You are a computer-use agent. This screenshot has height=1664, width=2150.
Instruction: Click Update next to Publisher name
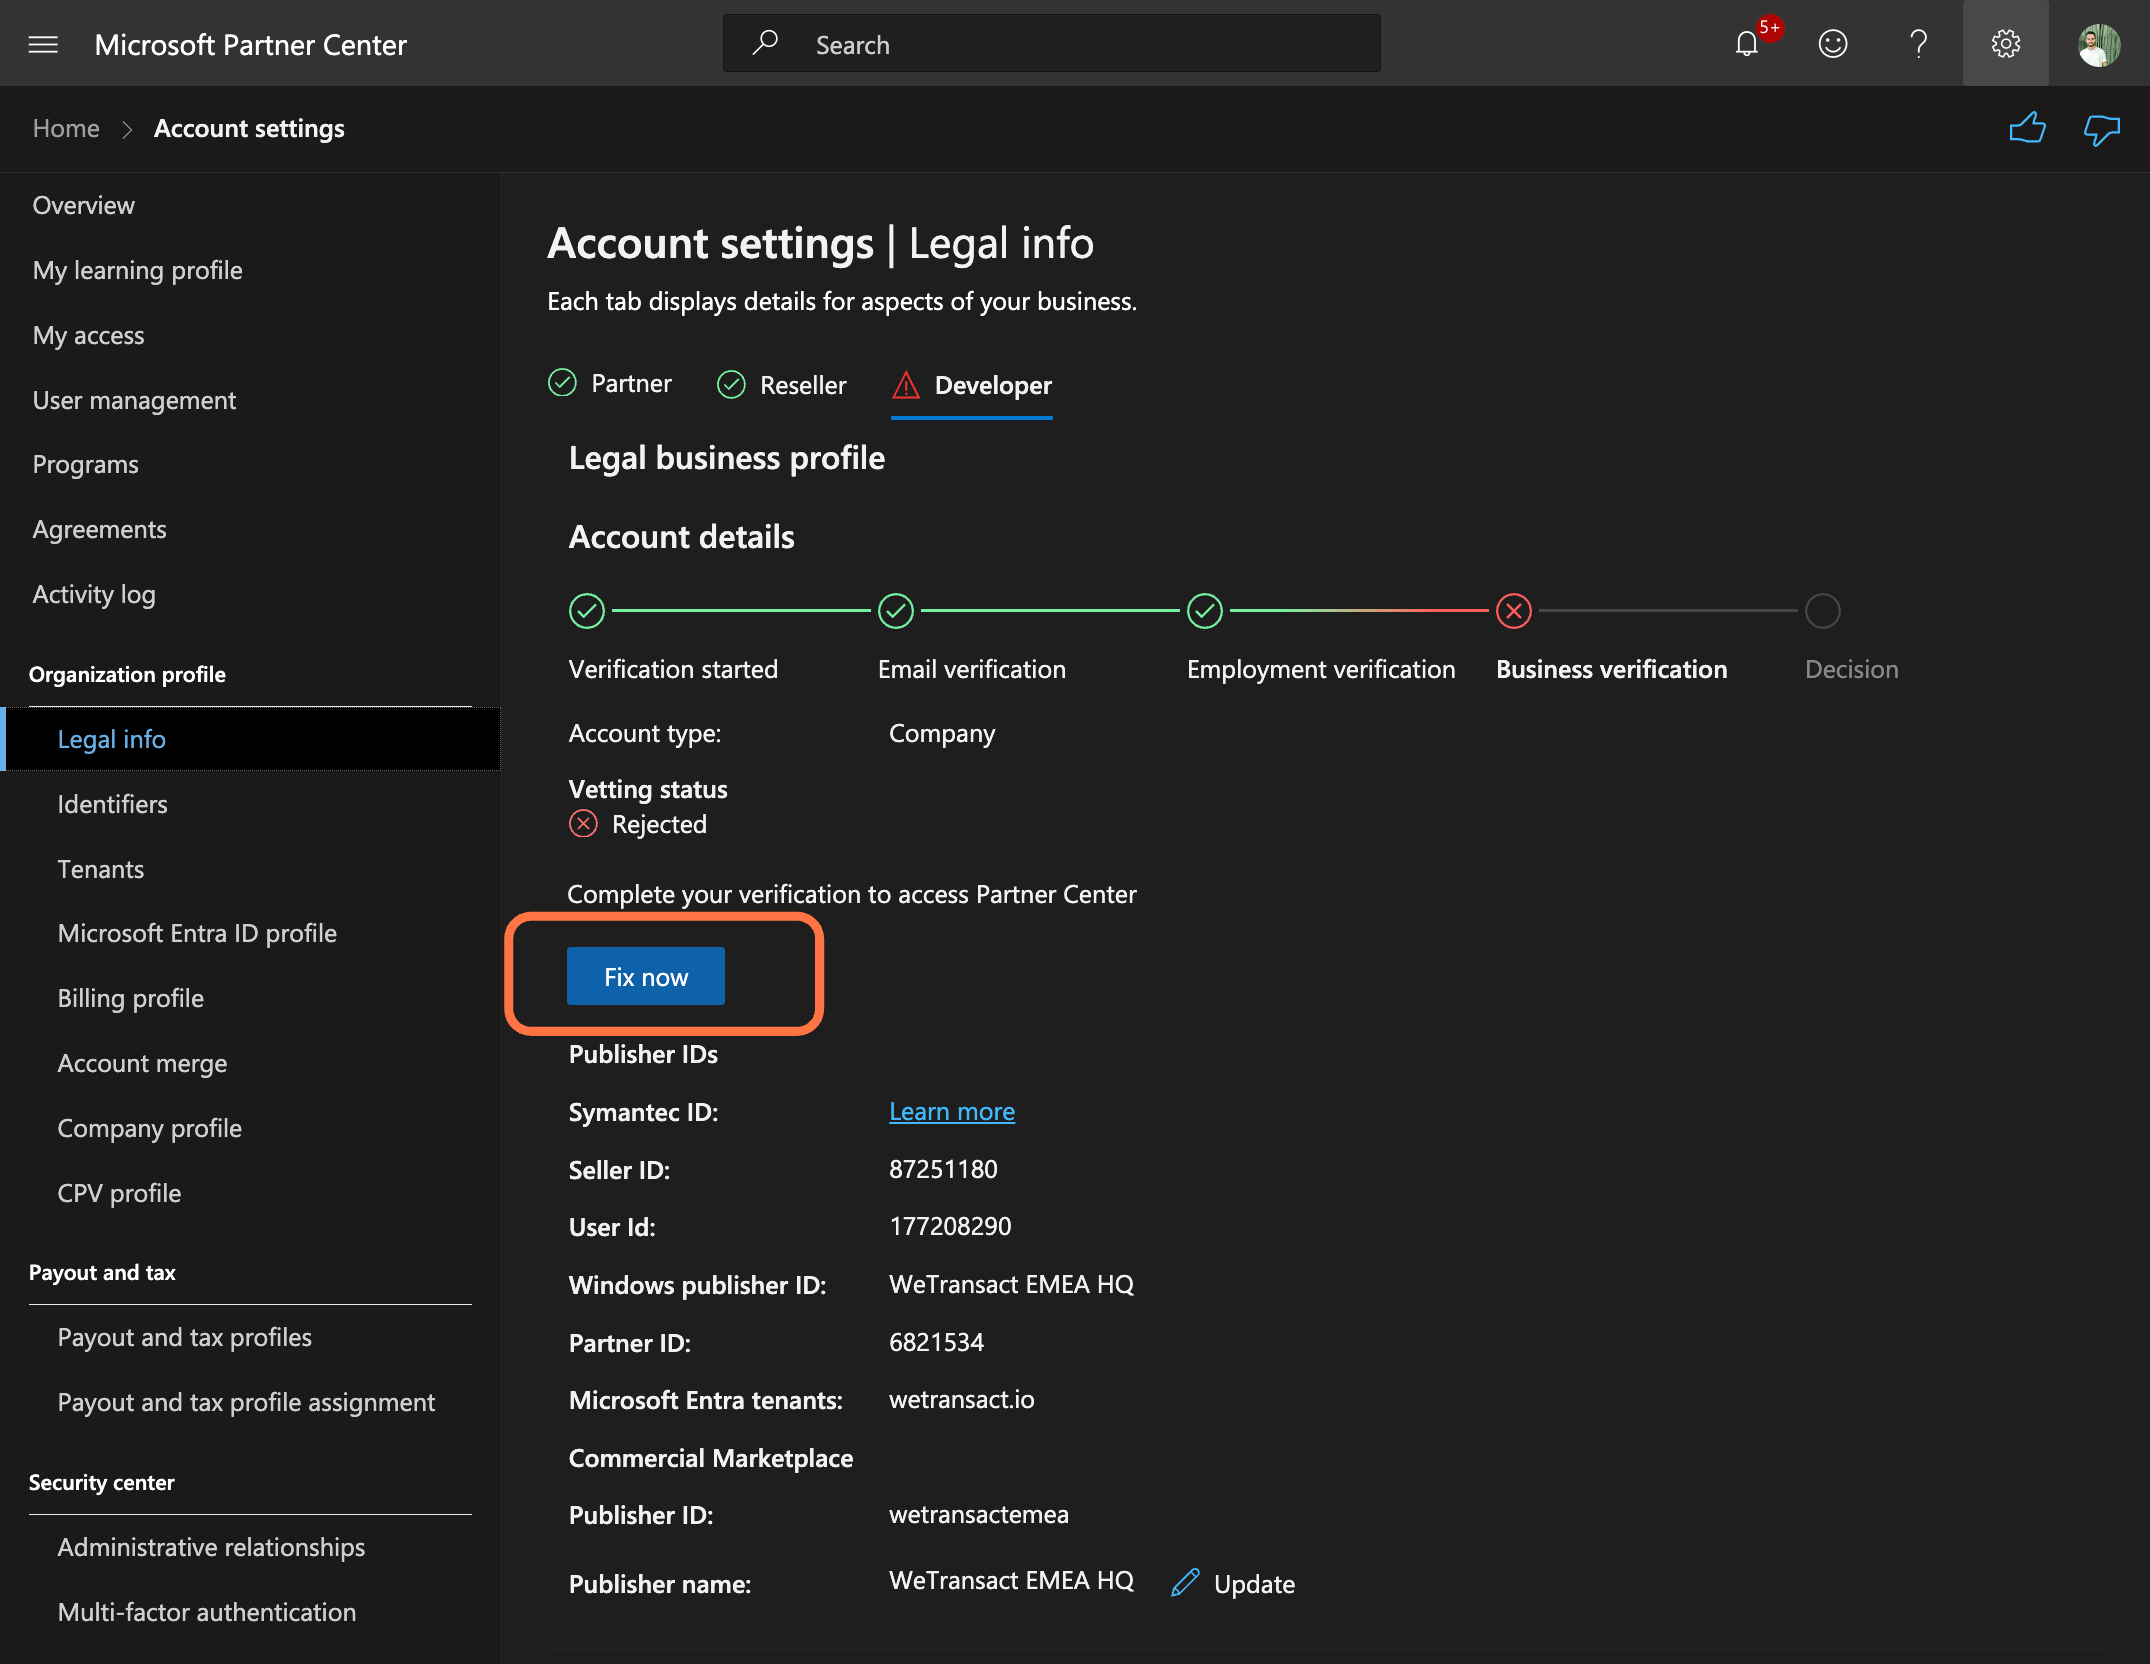click(1254, 1584)
